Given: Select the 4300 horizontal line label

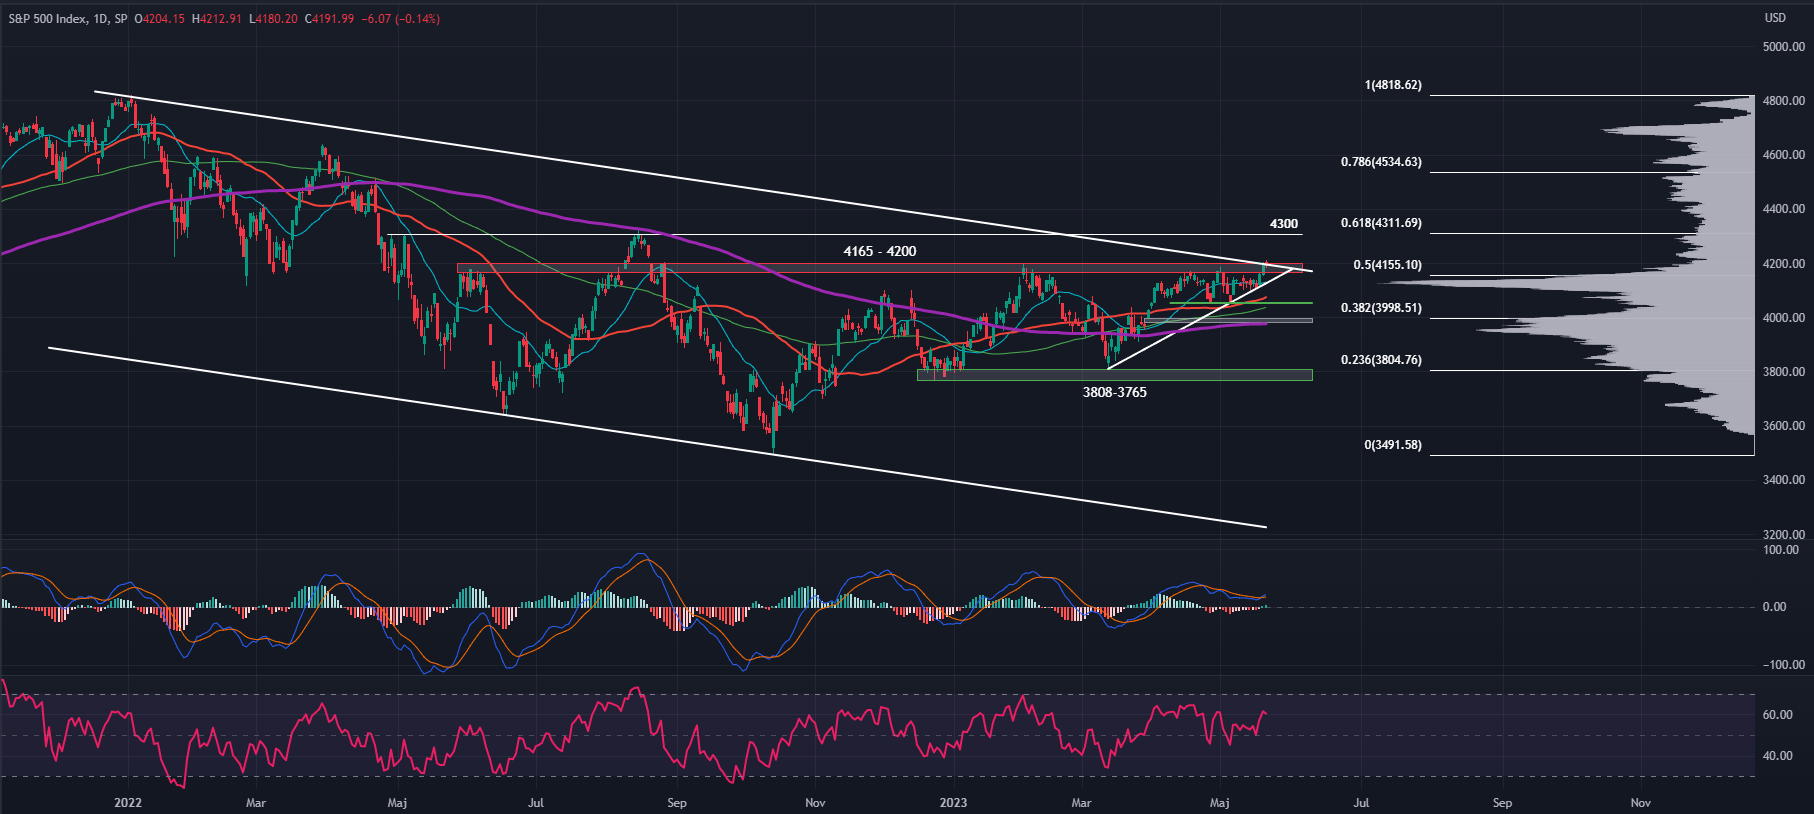Looking at the screenshot, I should pos(1283,225).
